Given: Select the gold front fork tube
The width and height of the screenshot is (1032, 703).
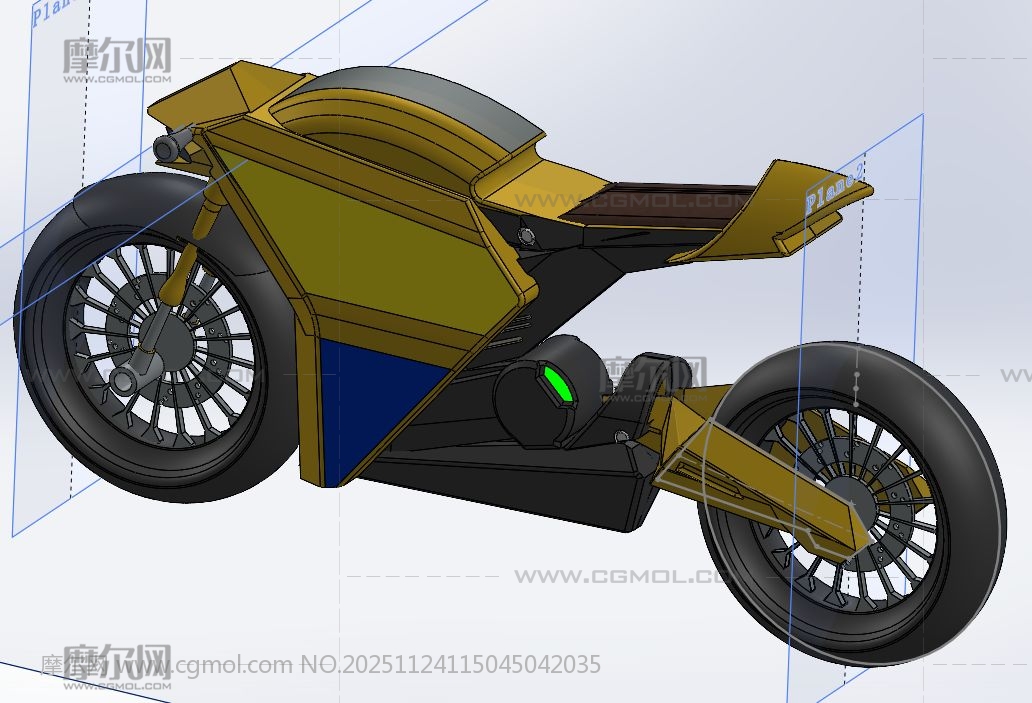Looking at the screenshot, I should [182, 271].
